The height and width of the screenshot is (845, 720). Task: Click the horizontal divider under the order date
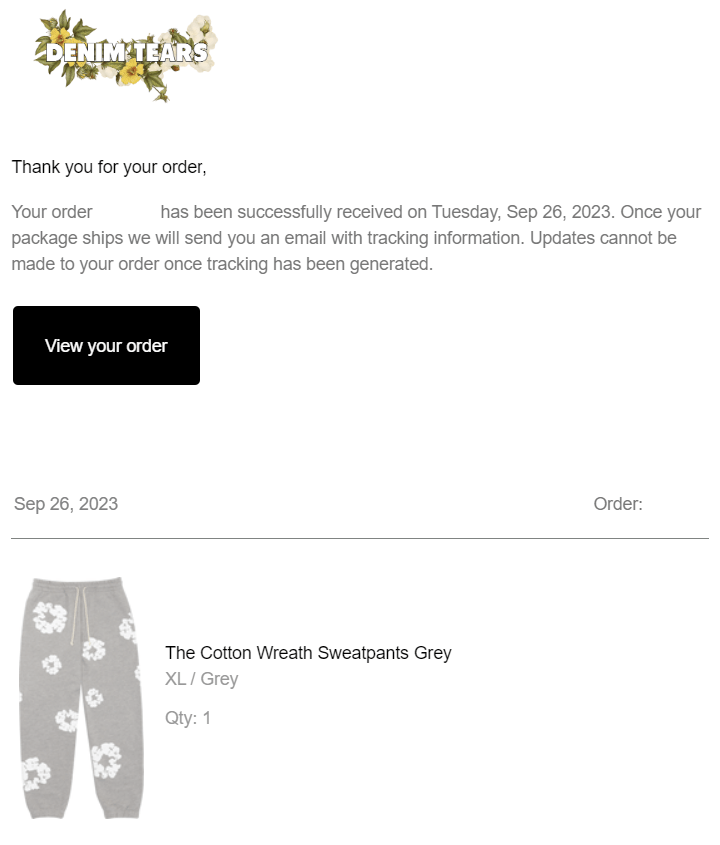click(360, 538)
